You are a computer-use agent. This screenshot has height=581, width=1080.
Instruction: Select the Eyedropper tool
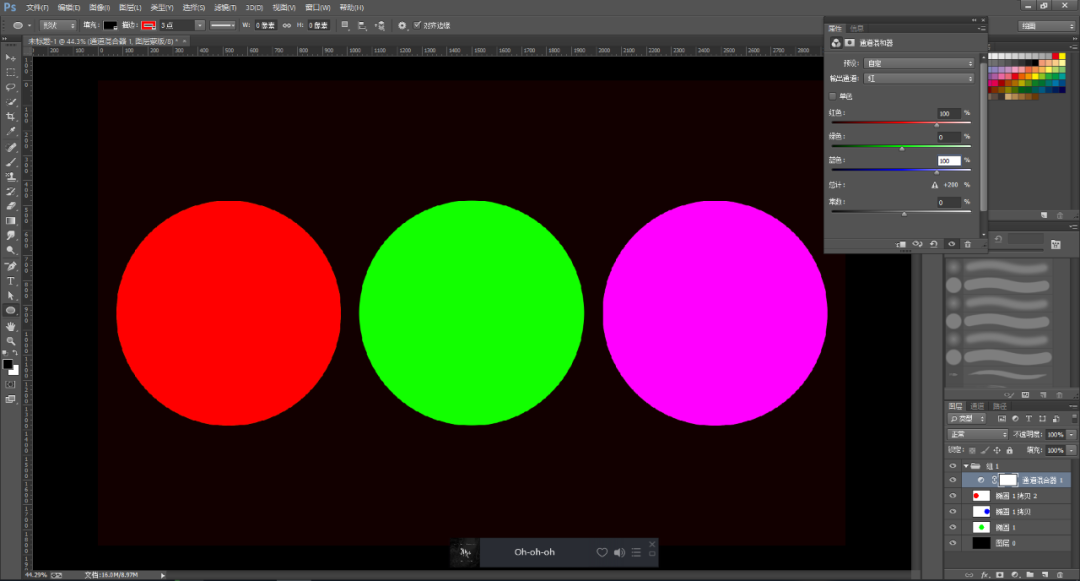click(10, 131)
